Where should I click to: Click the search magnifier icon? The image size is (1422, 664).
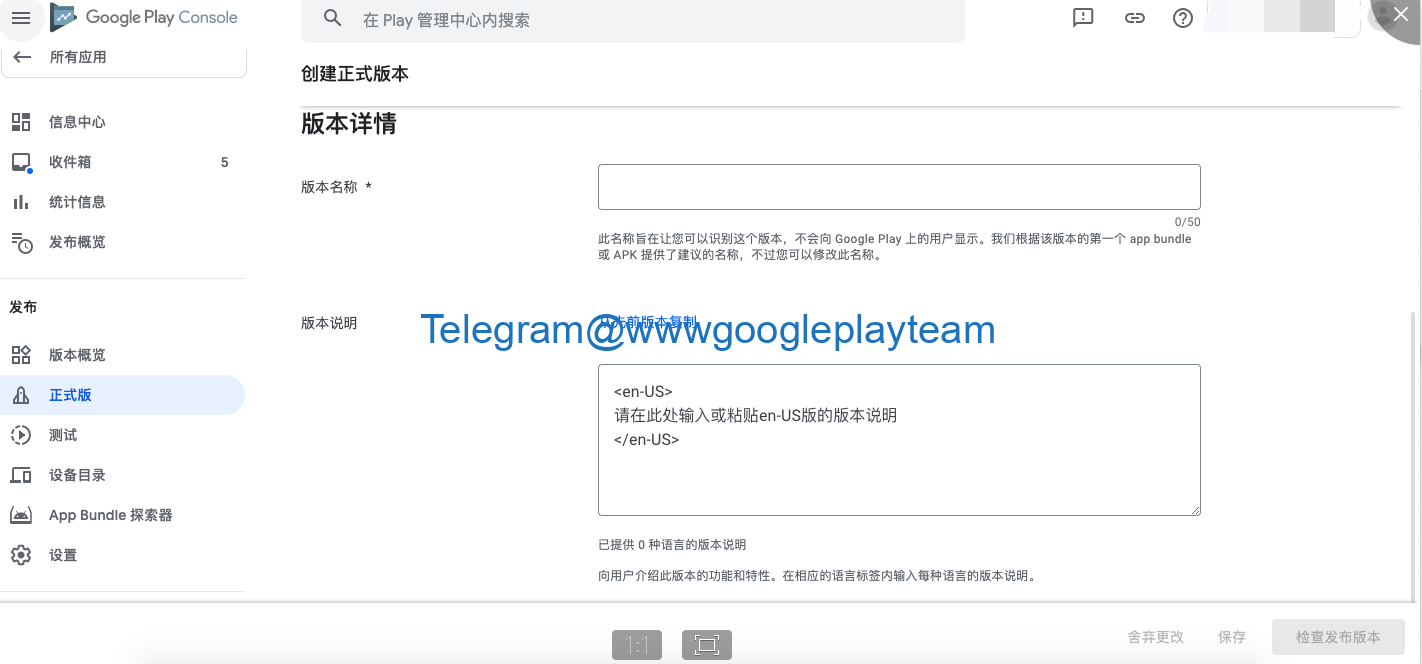click(334, 18)
